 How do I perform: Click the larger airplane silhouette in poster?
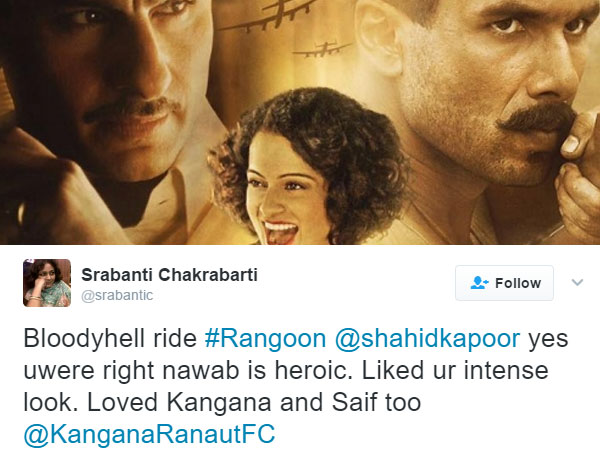point(269,15)
